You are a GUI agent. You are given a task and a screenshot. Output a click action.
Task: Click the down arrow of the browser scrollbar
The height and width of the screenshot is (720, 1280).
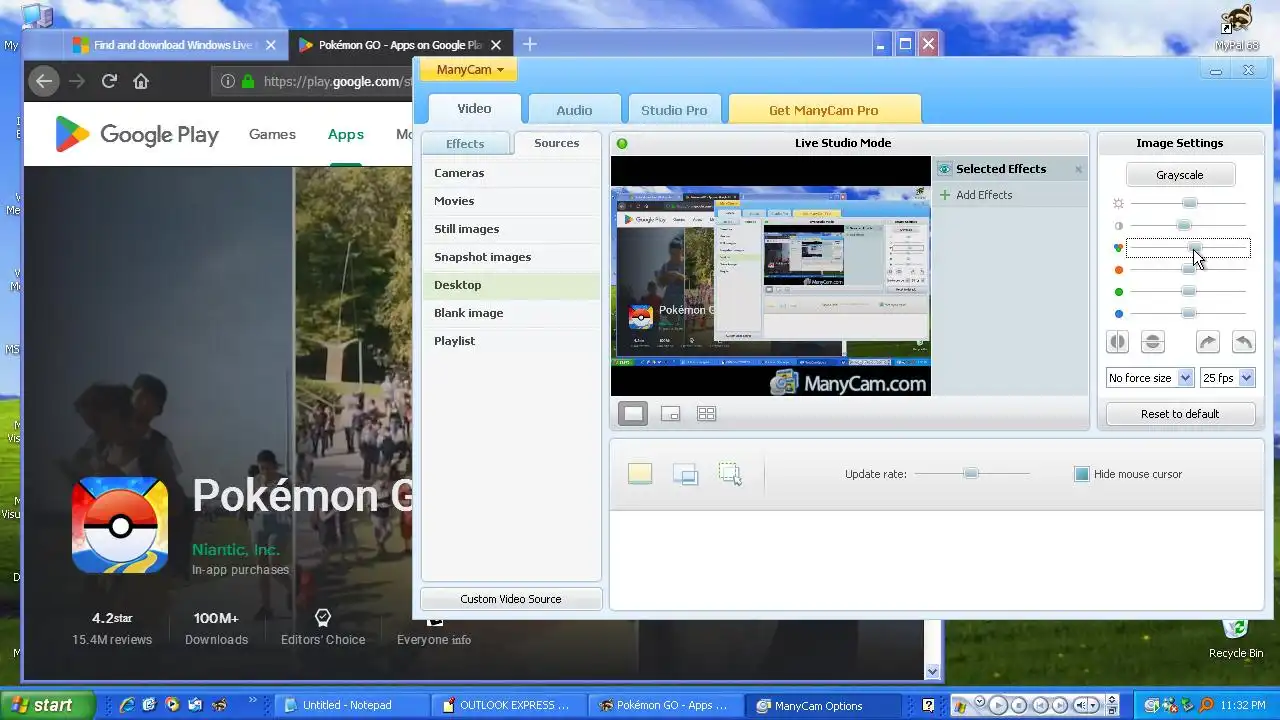tap(933, 672)
